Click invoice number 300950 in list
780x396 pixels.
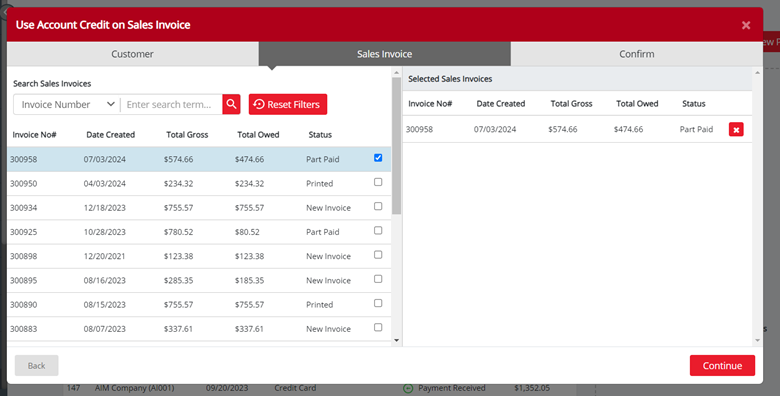coord(23,184)
